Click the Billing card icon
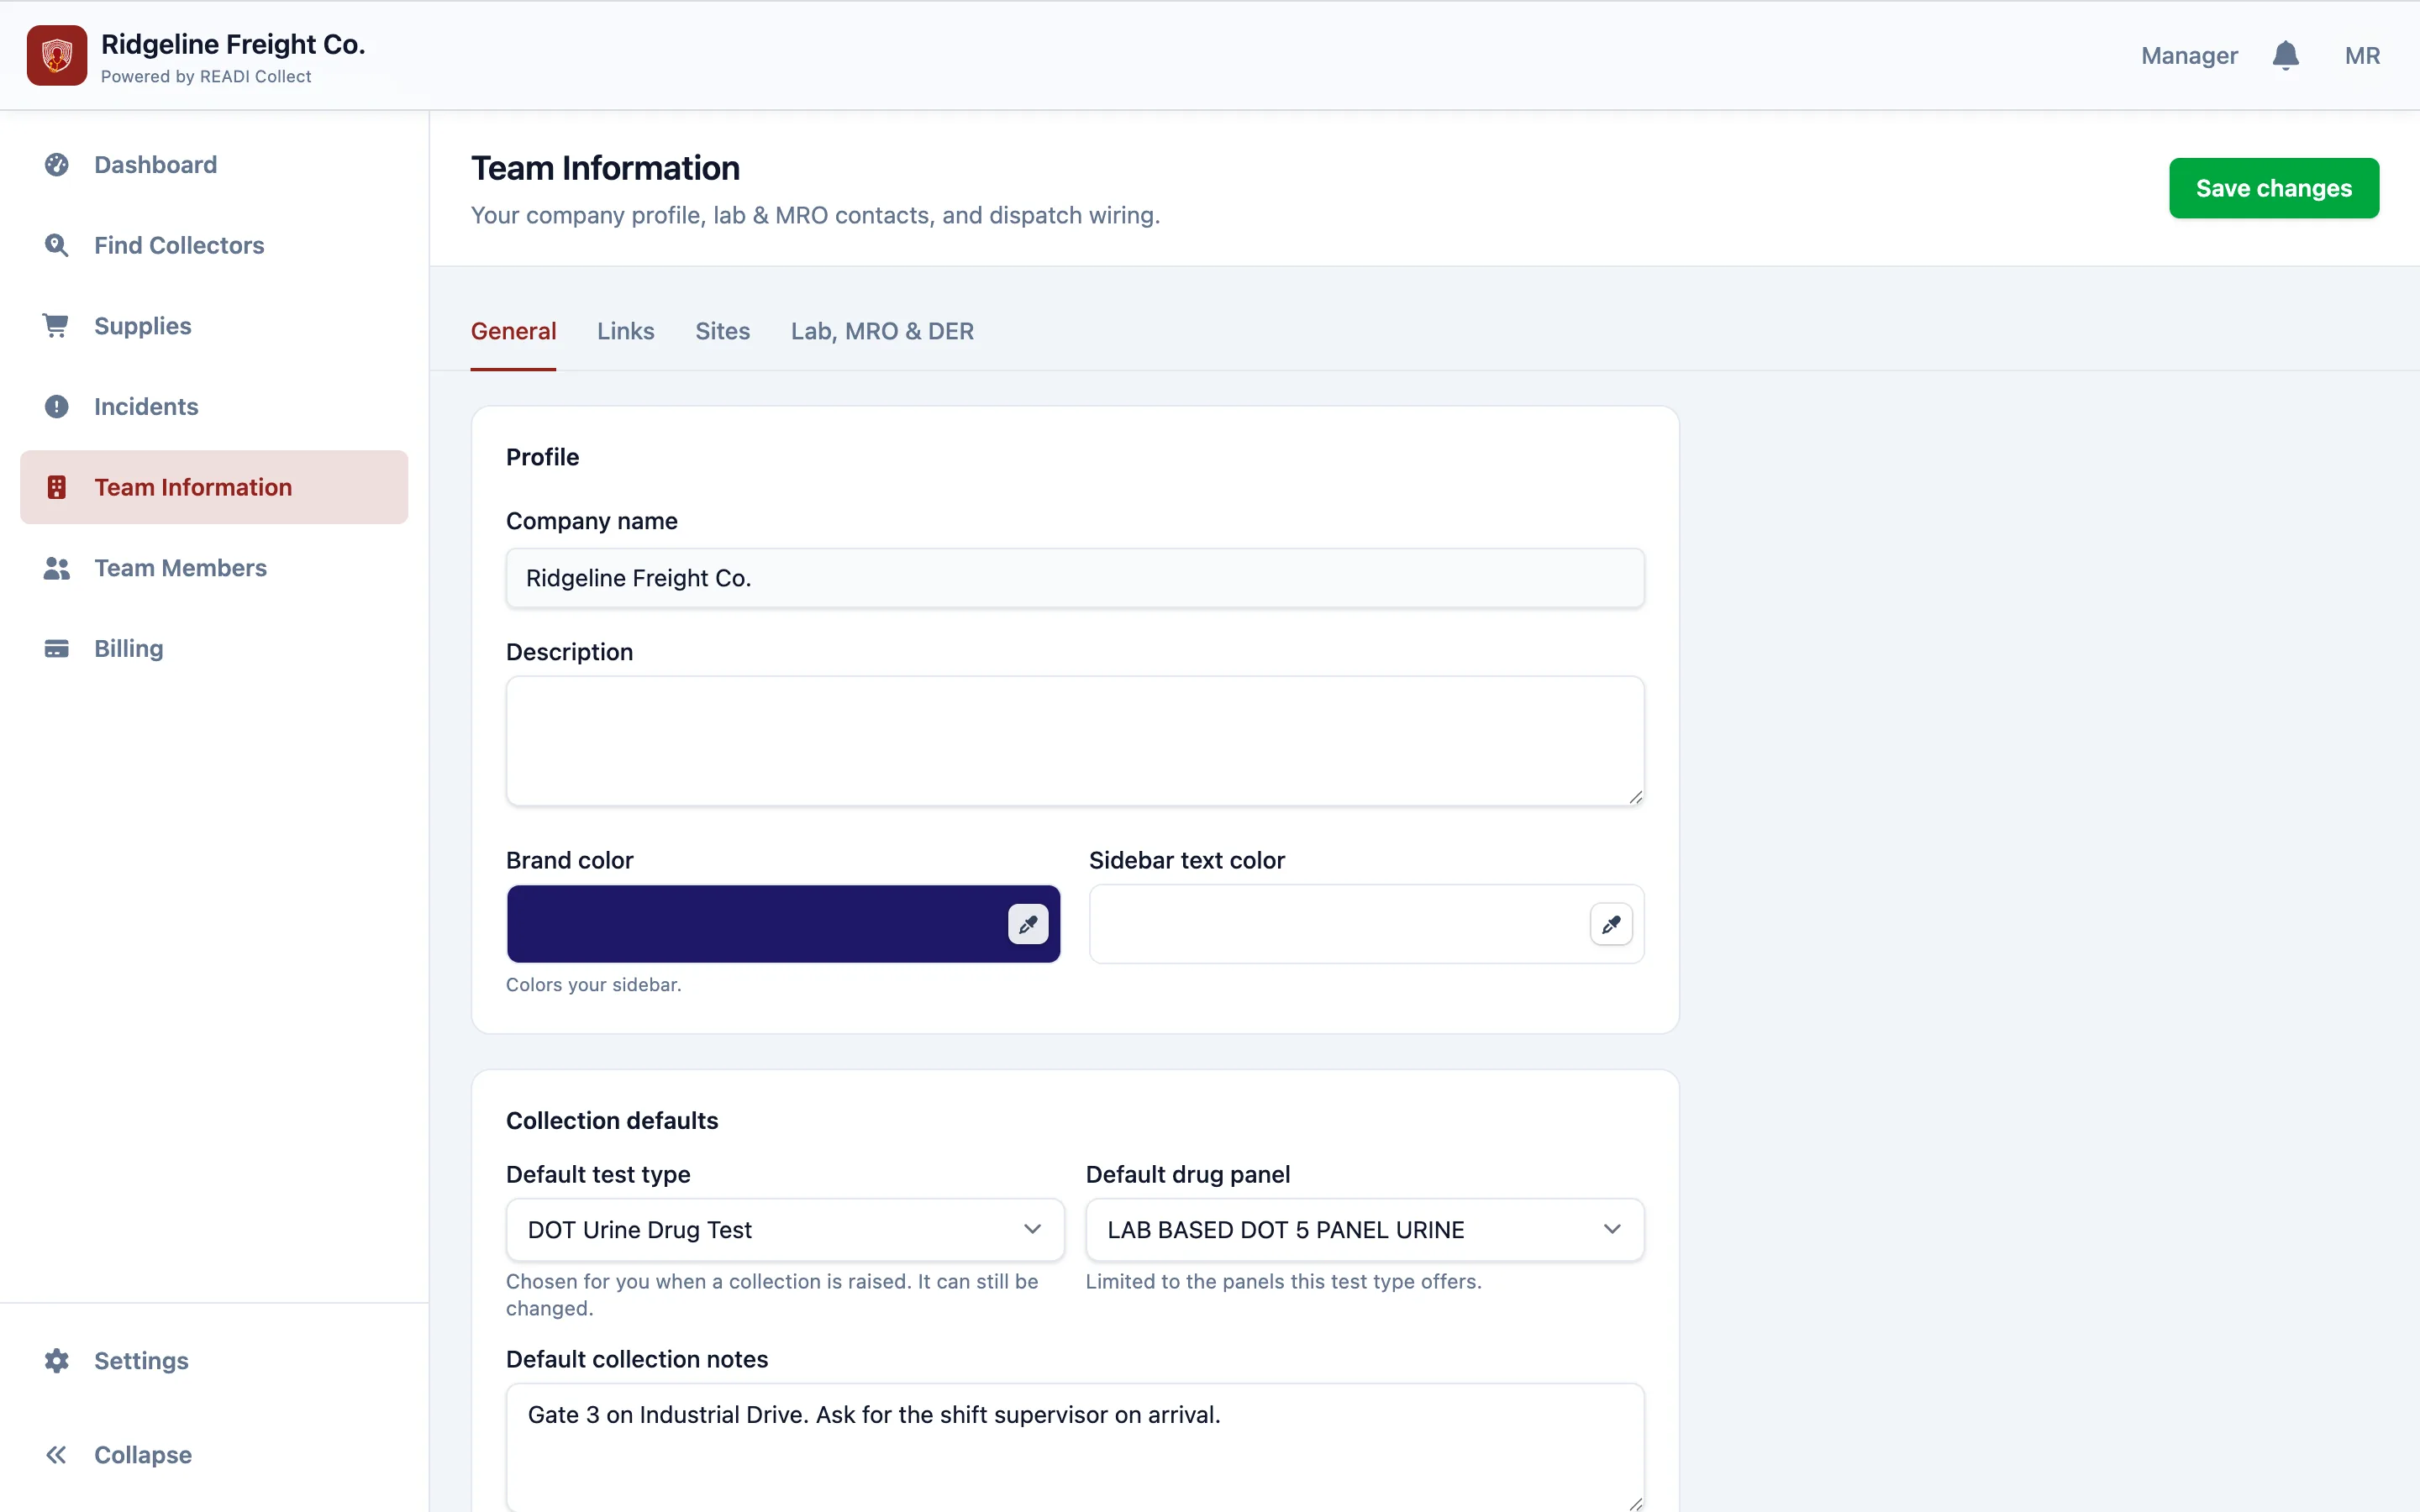Viewport: 2420px width, 1512px height. [x=57, y=648]
